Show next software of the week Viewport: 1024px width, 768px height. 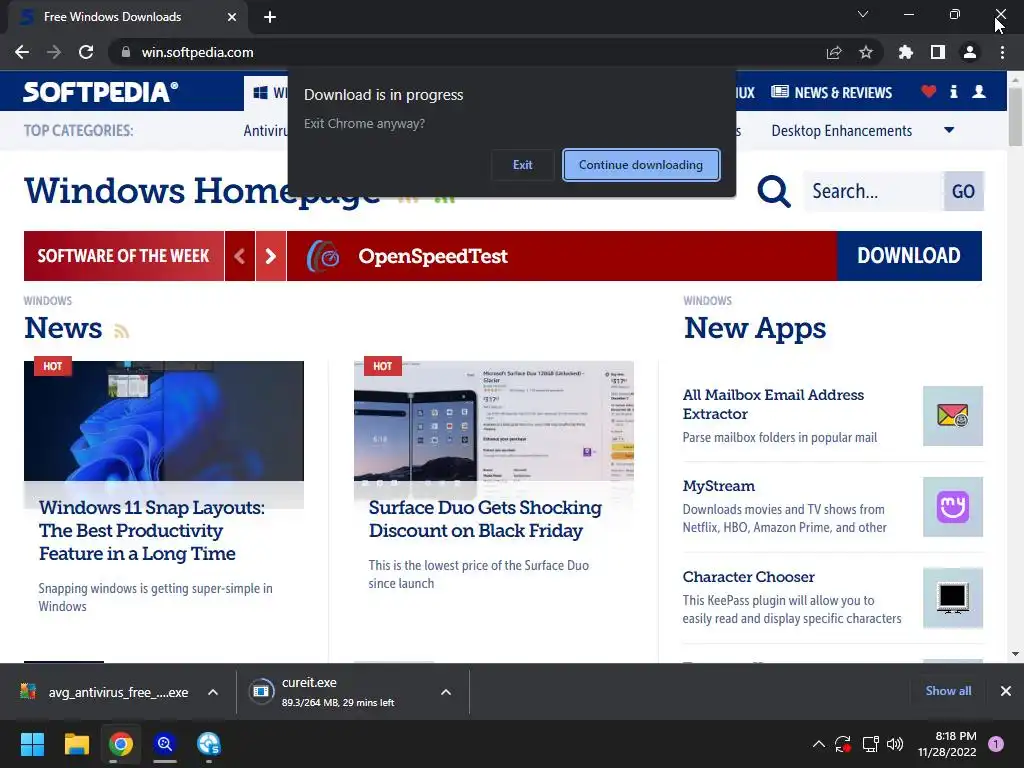(270, 256)
